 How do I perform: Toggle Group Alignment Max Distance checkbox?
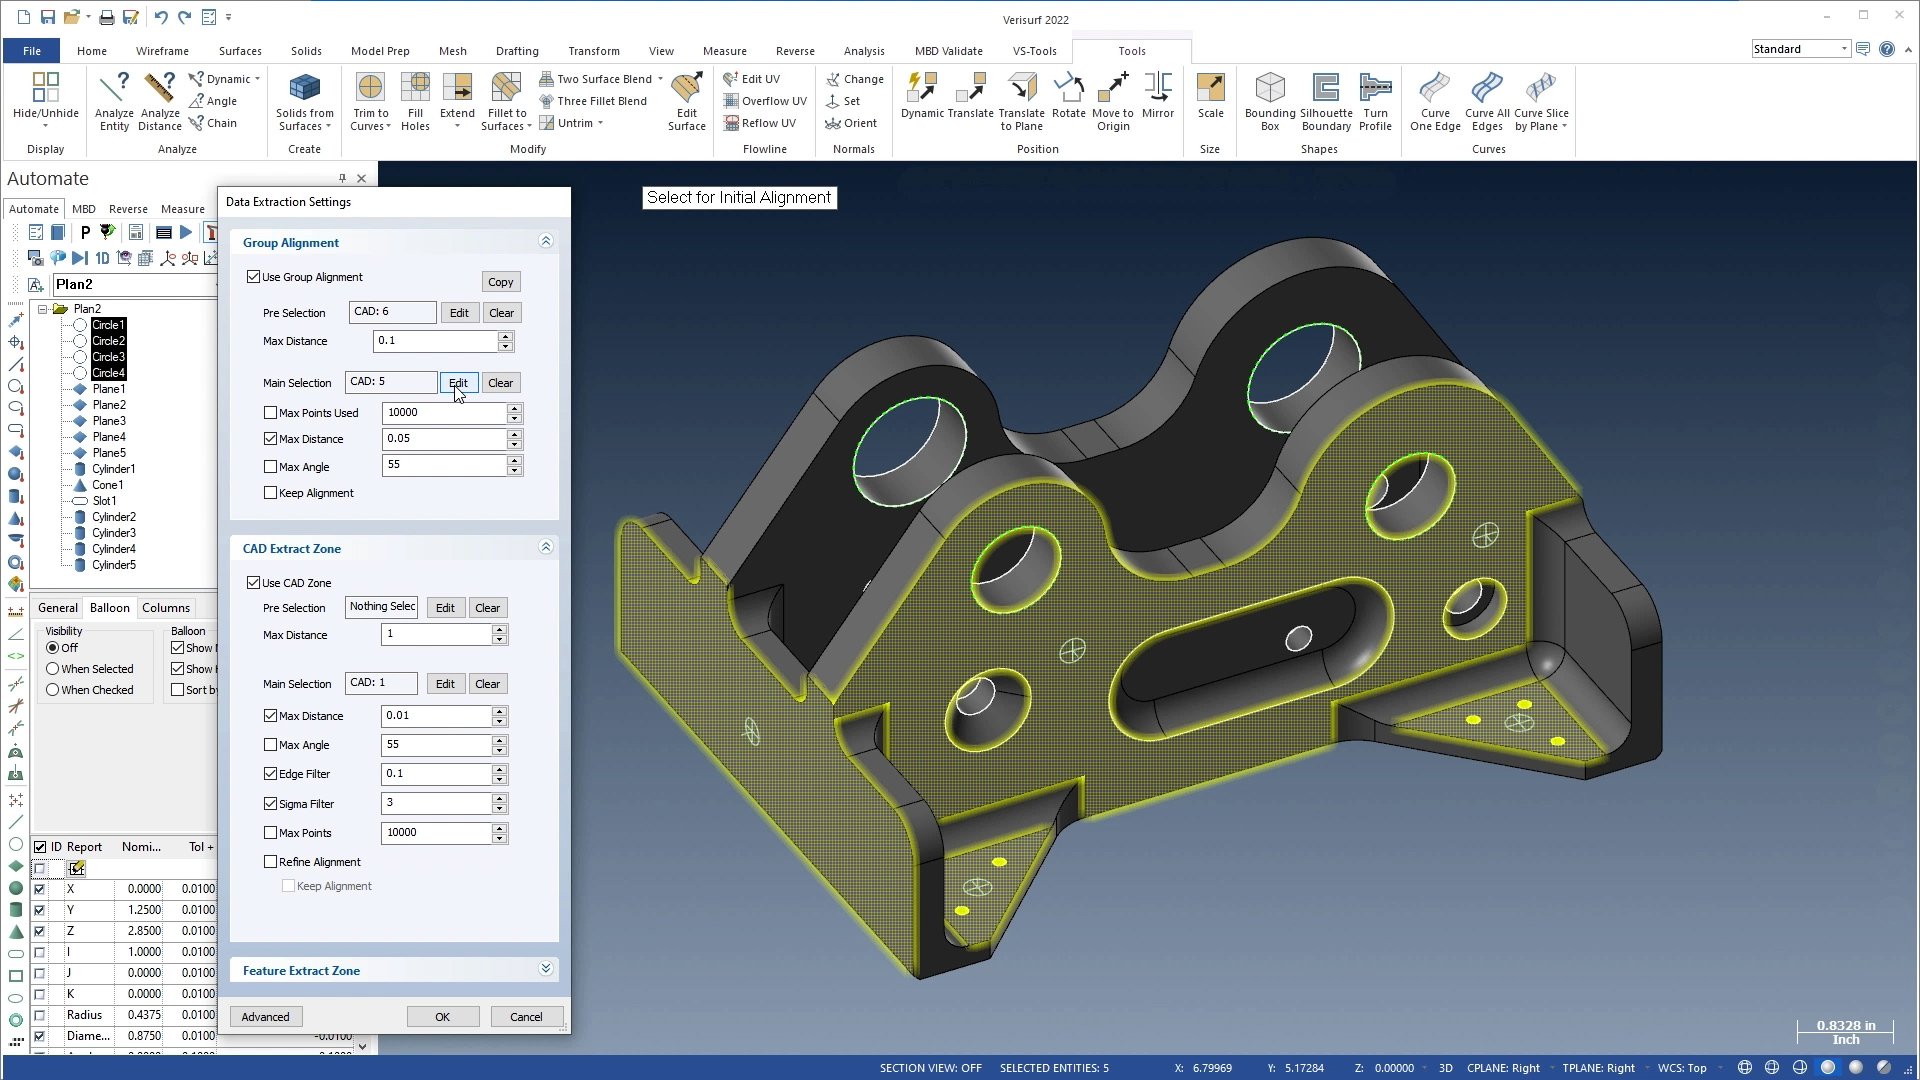pyautogui.click(x=270, y=438)
